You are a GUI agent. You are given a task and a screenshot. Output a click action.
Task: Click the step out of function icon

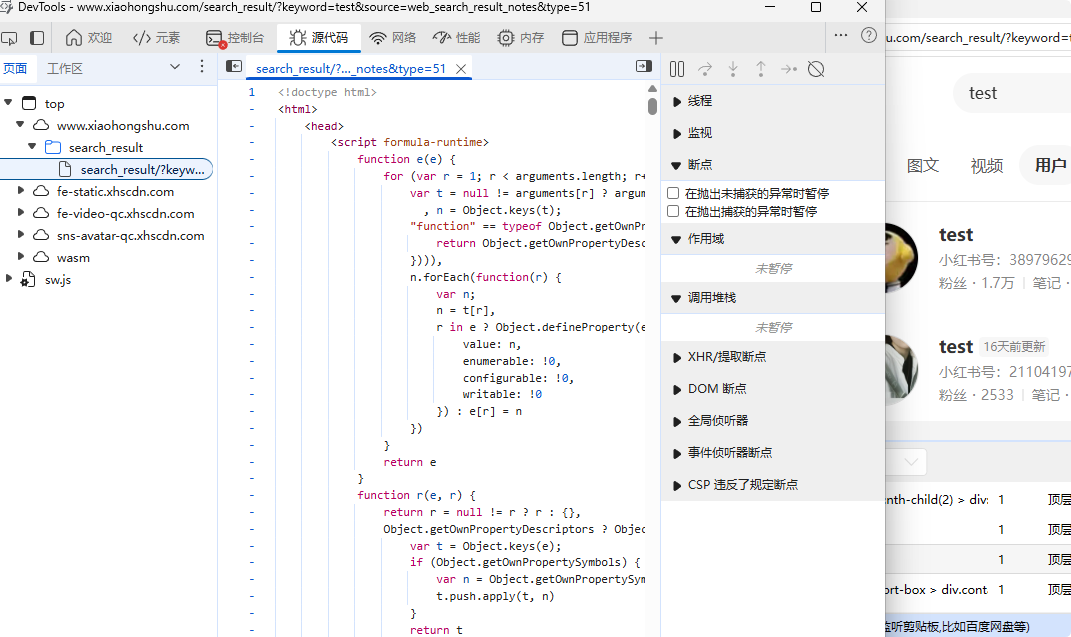click(761, 69)
